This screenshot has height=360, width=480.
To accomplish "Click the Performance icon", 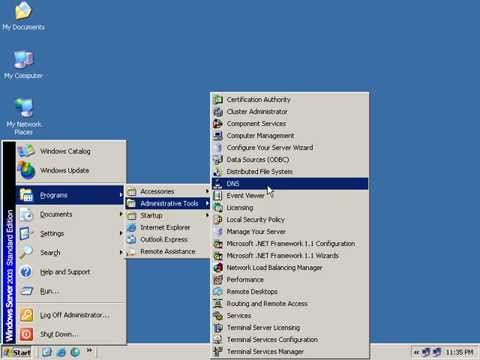I will pos(218,279).
